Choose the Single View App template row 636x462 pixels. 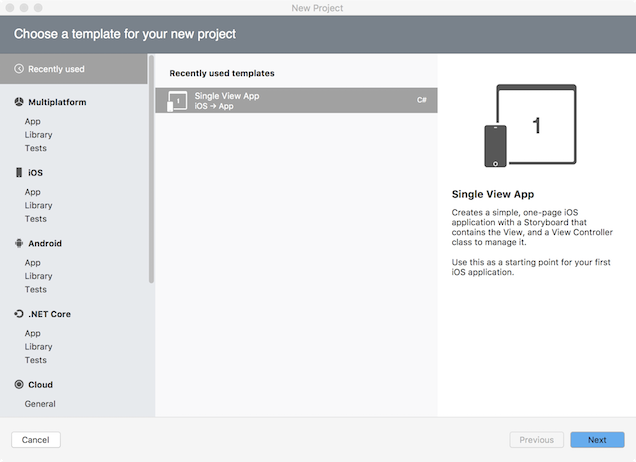[x=296, y=100]
